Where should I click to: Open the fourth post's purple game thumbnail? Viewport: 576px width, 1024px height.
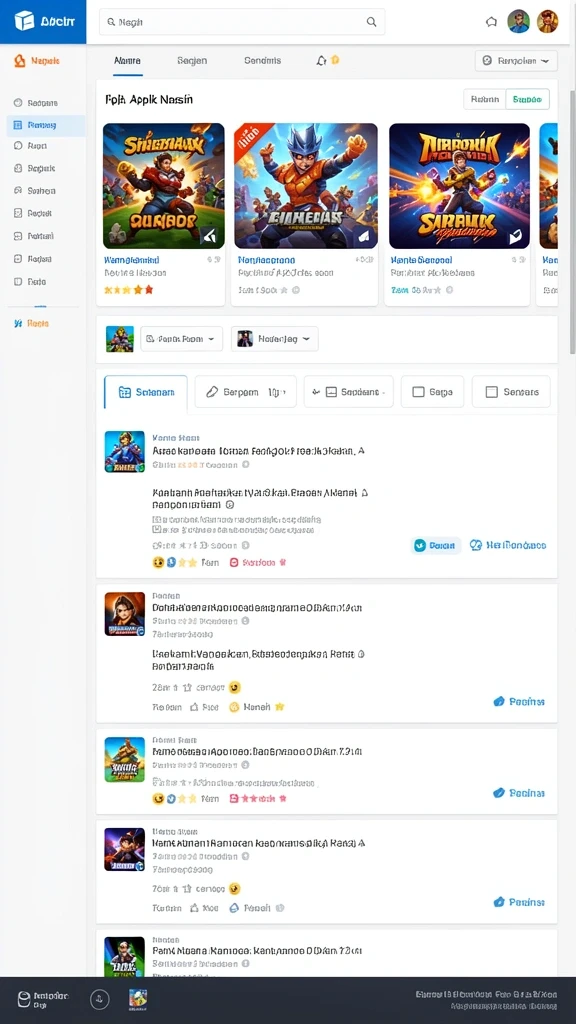[125, 849]
